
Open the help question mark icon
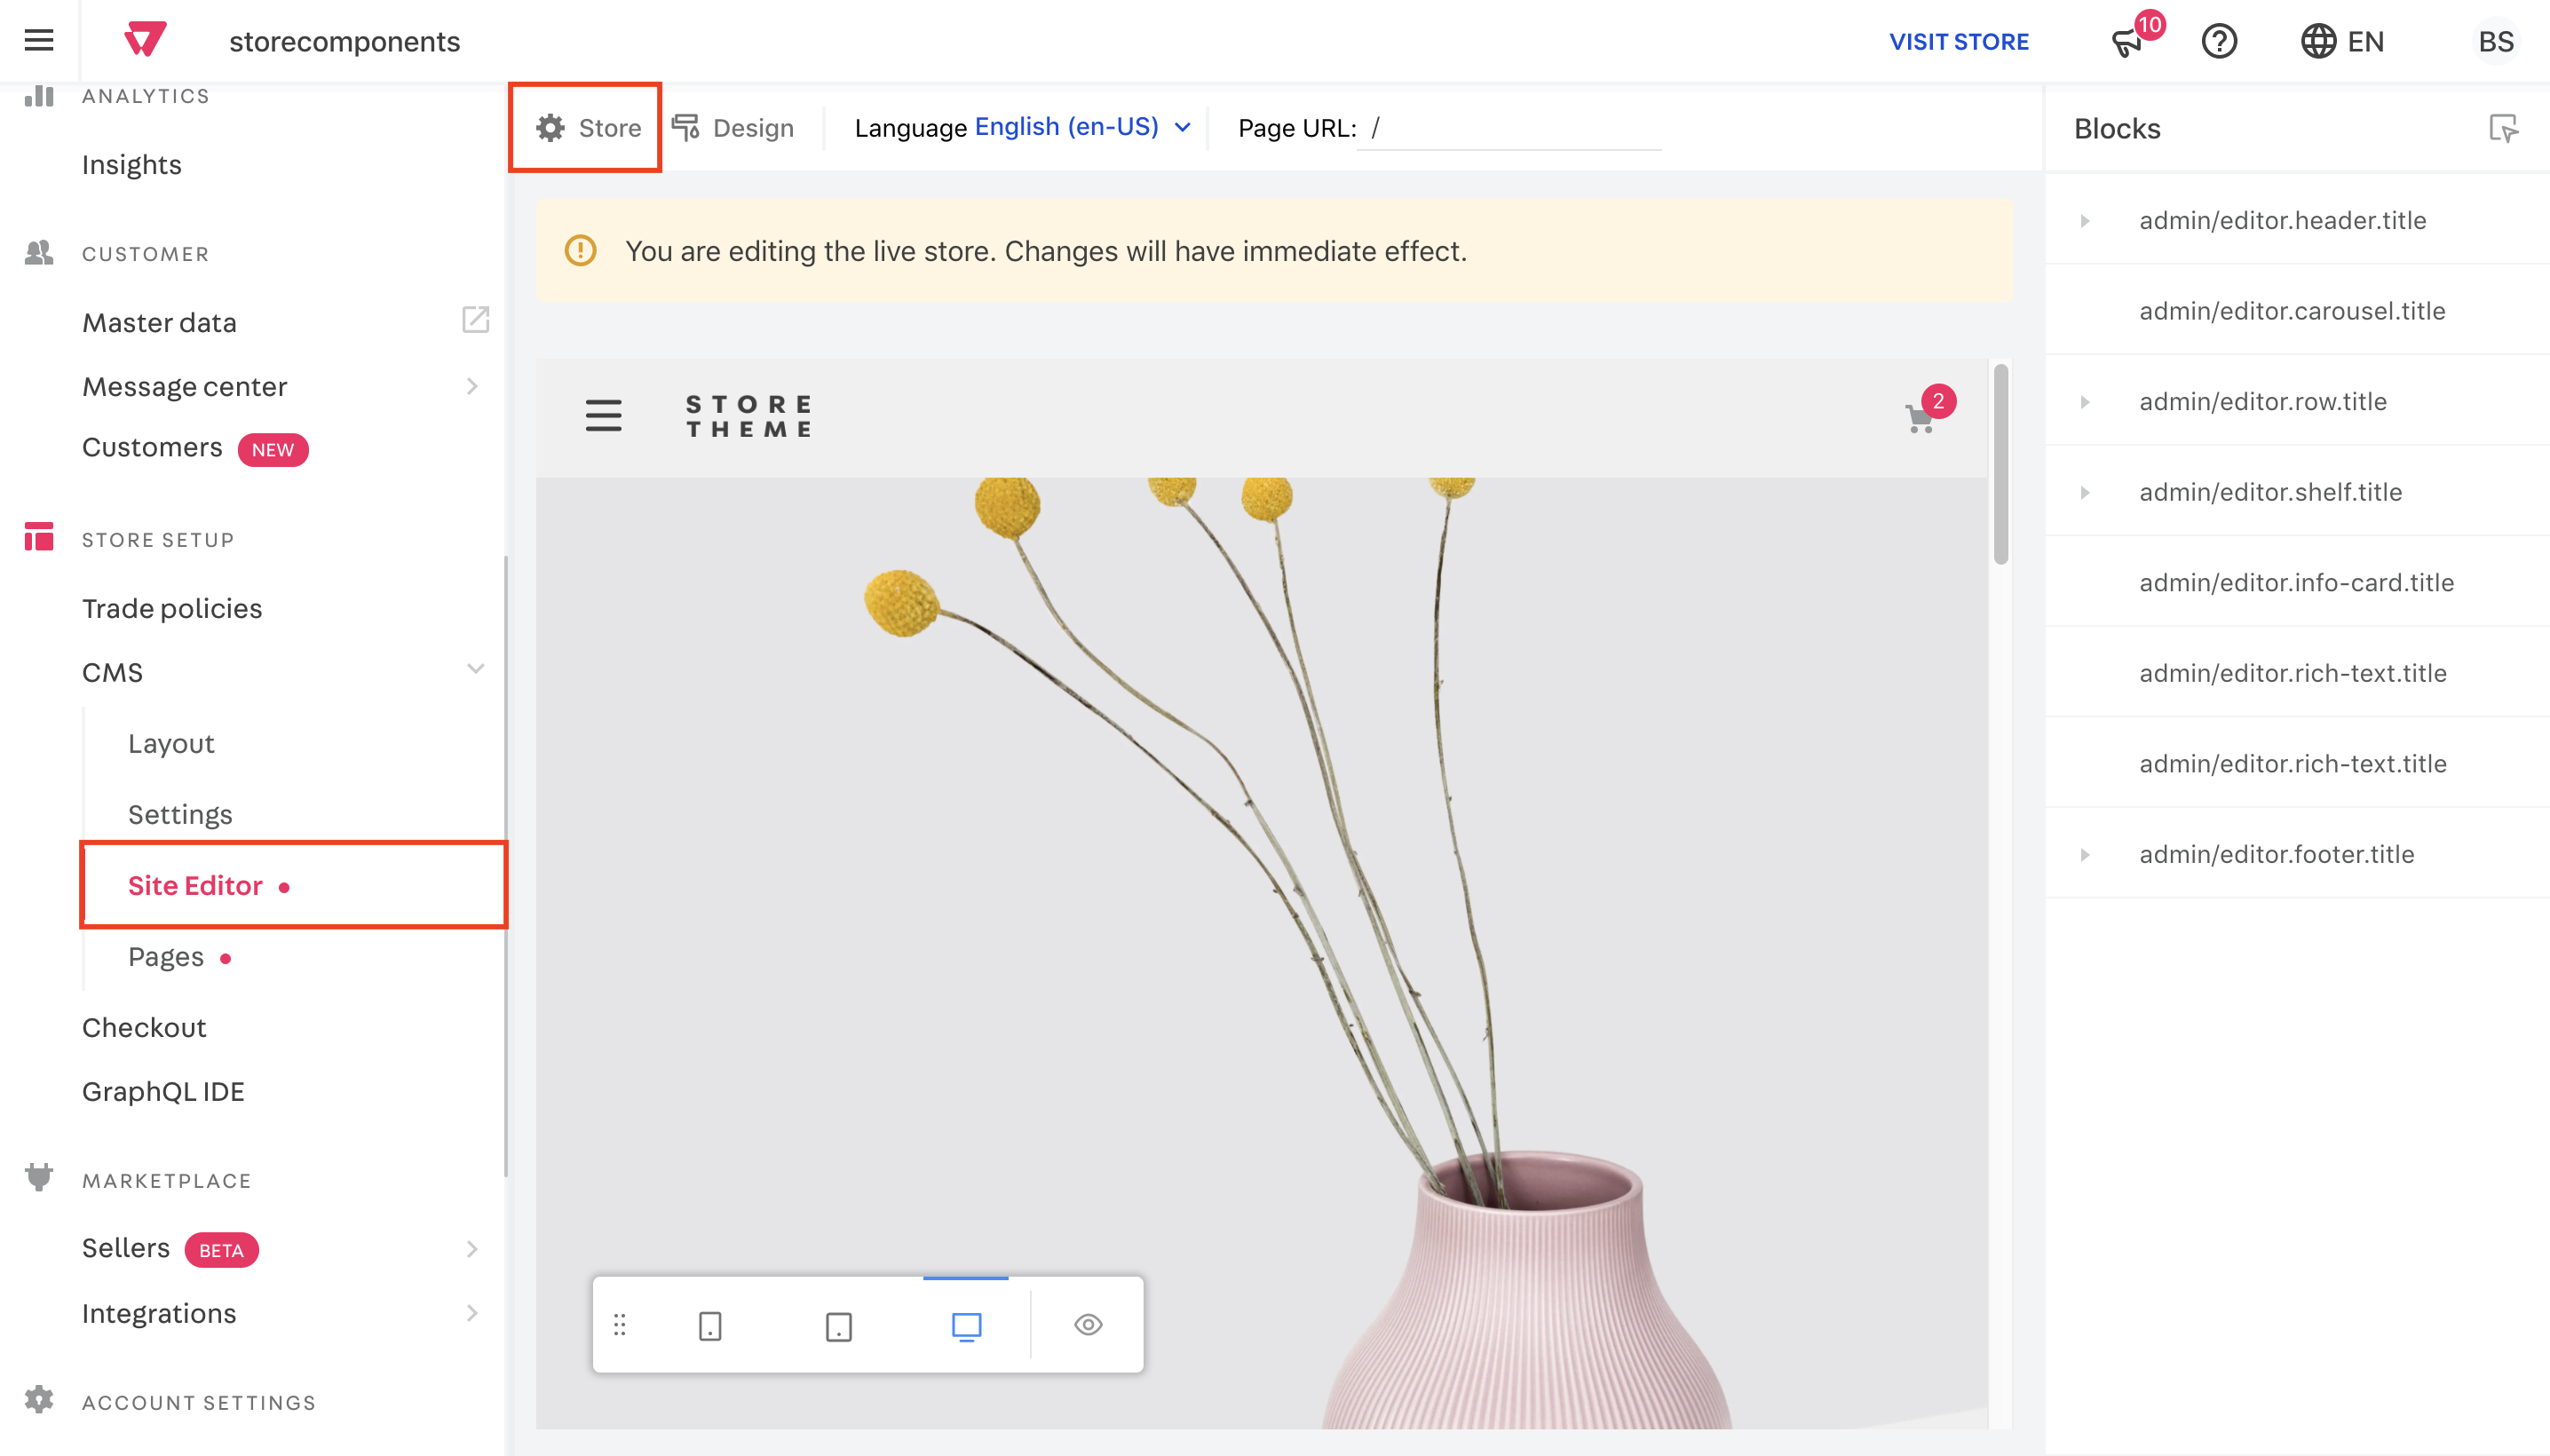[x=2219, y=42]
